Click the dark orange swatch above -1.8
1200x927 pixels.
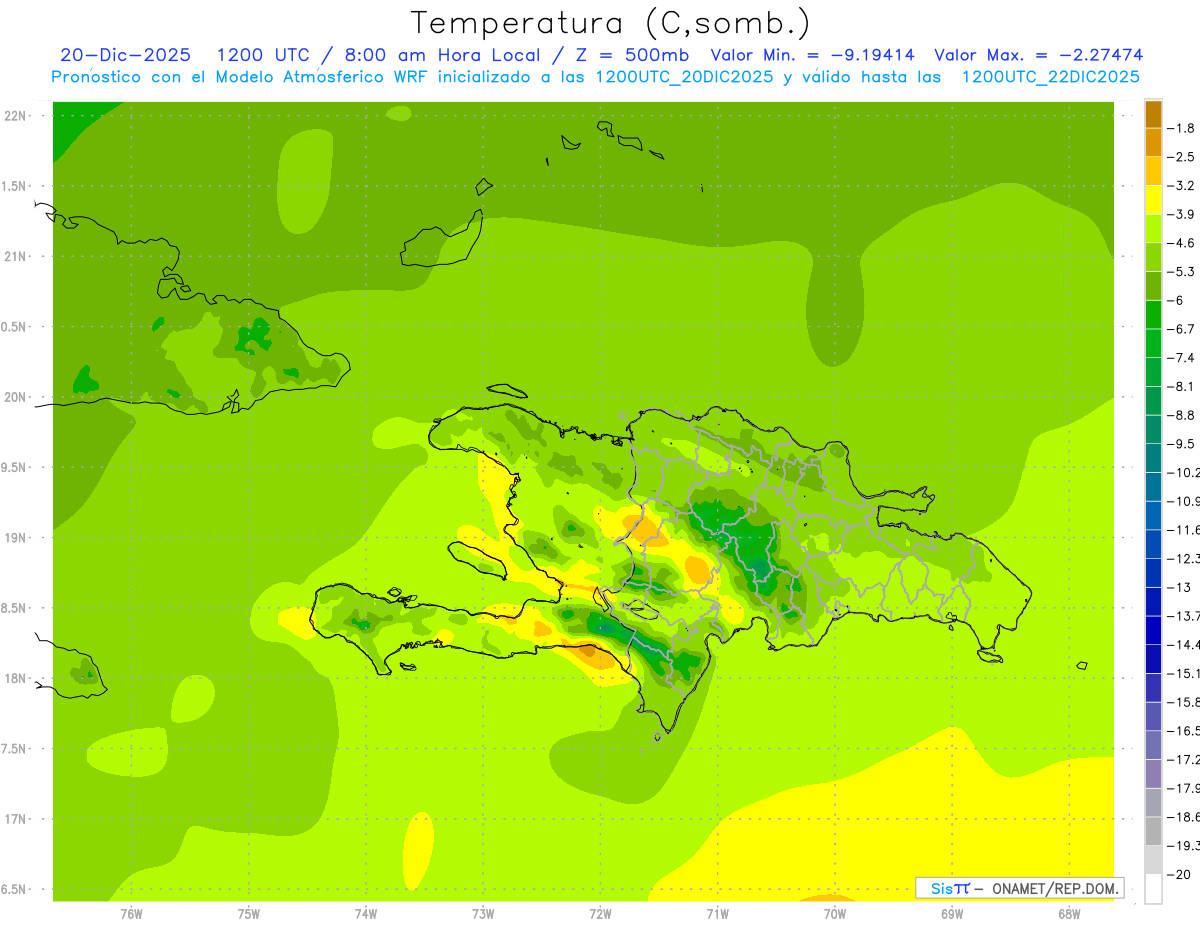(1153, 114)
